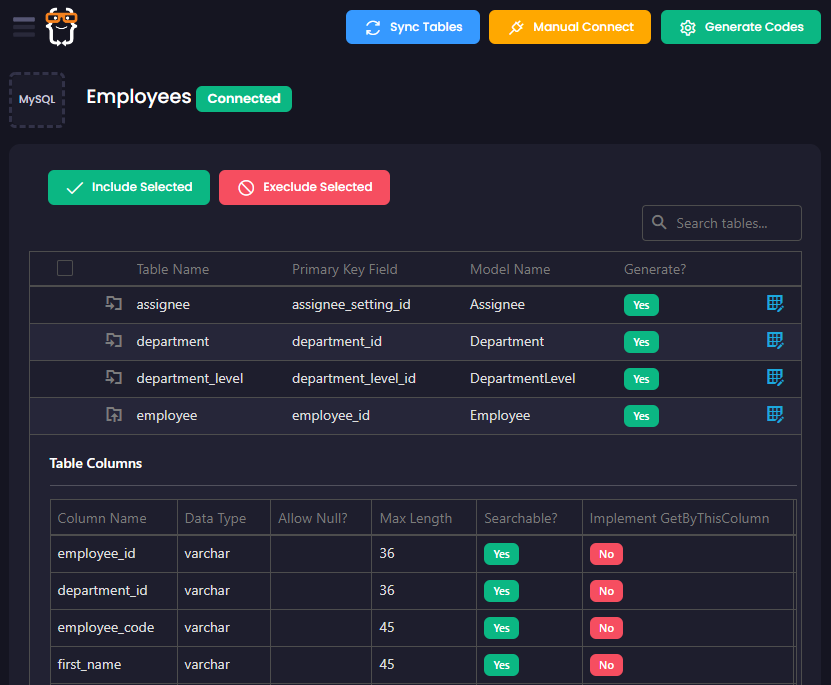Viewport: 831px width, 685px height.
Task: Toggle Searchable Yes for department_id column
Action: [501, 591]
